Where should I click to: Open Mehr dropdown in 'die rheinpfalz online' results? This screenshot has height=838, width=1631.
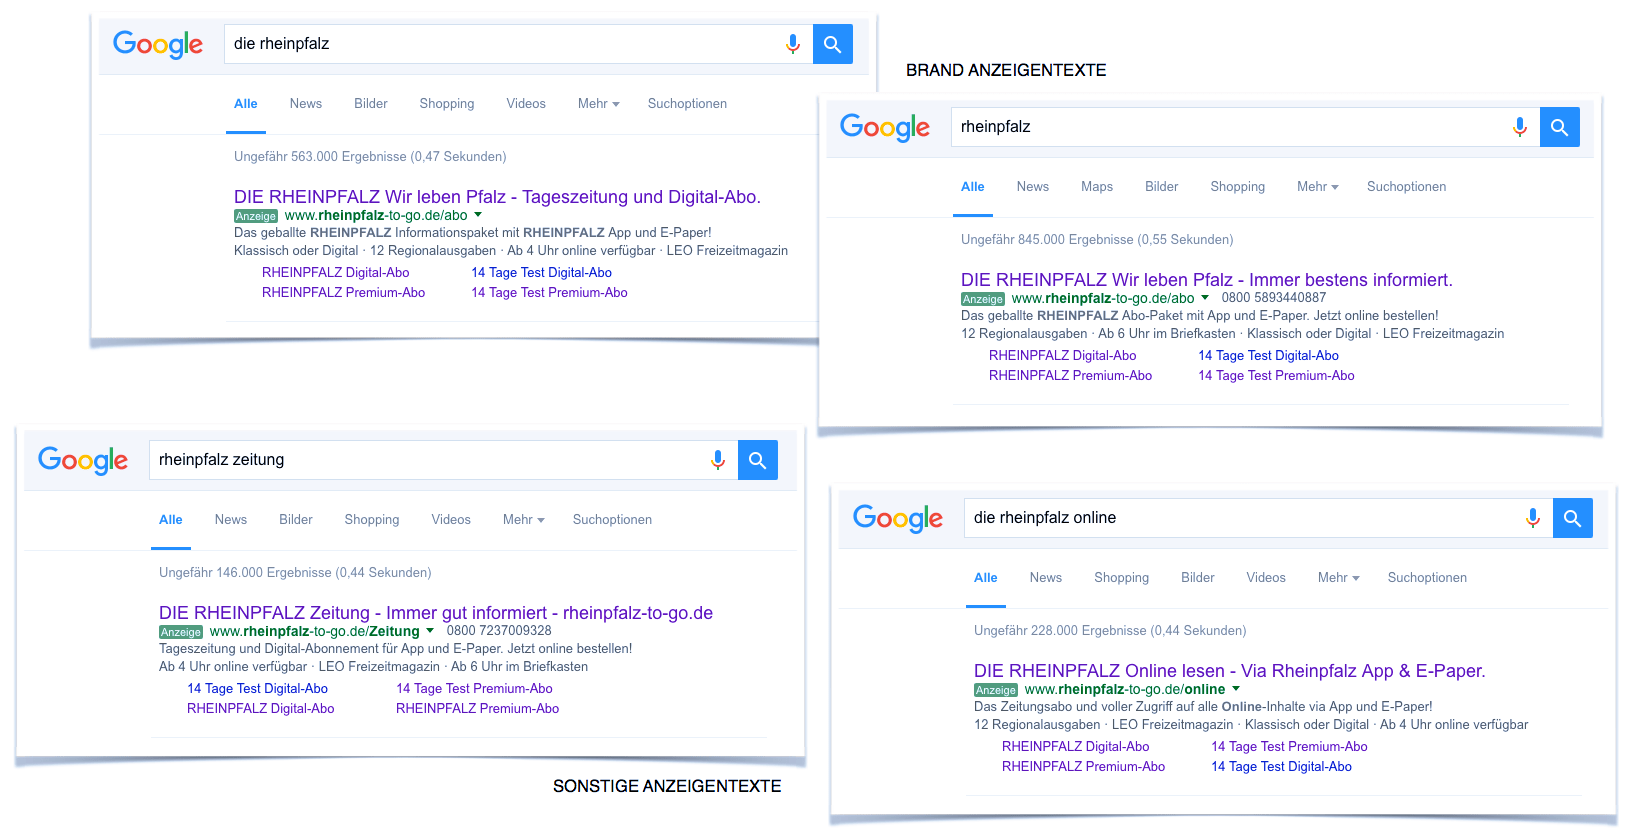[1338, 578]
